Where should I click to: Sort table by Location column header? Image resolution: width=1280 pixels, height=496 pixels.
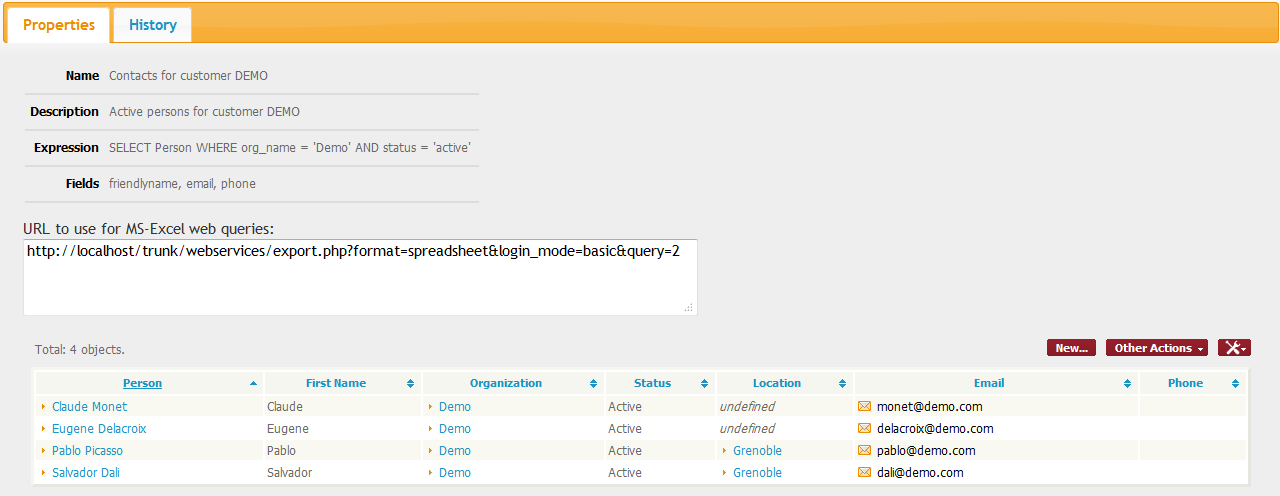776,383
